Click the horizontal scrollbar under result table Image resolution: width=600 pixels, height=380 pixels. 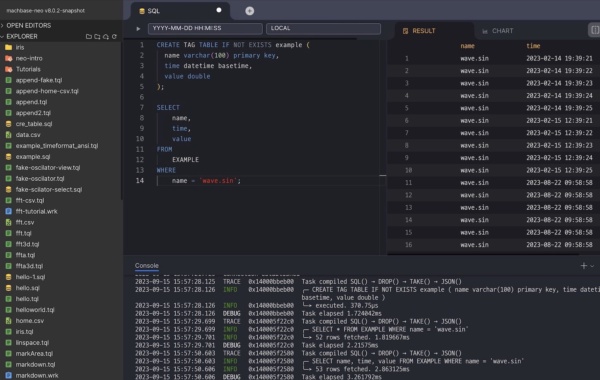(483, 254)
